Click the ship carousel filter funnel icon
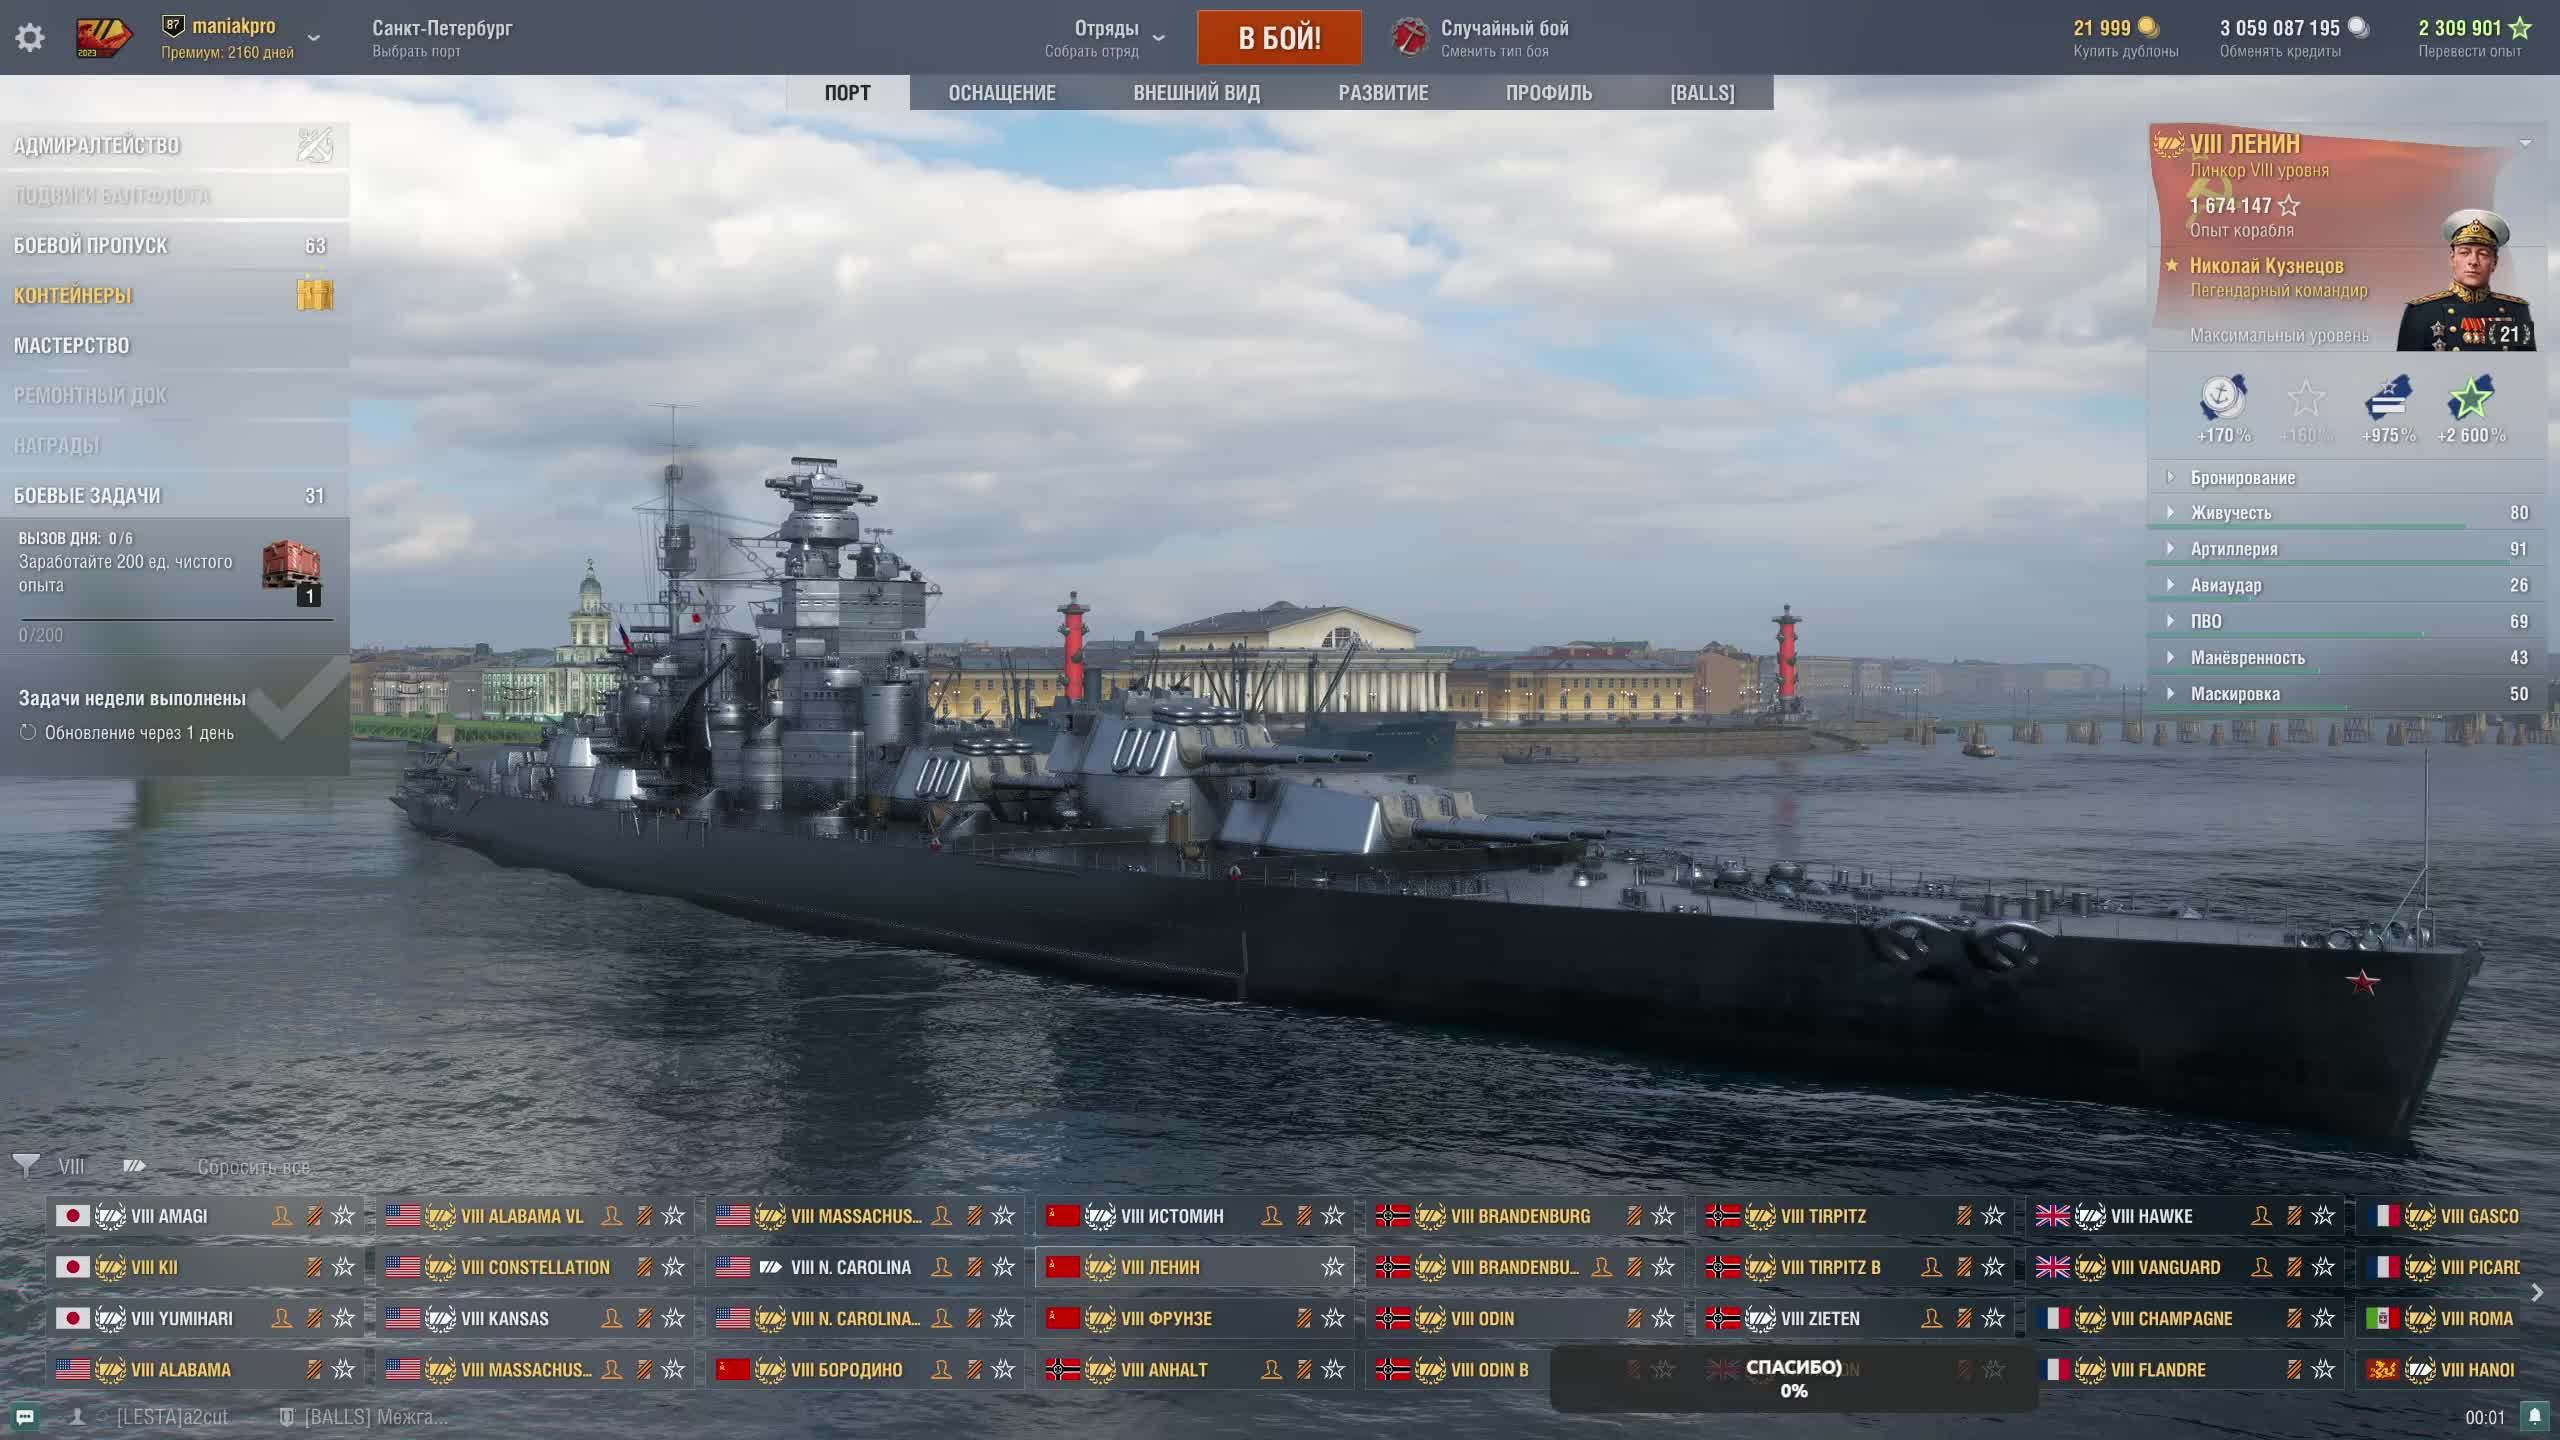The height and width of the screenshot is (1440, 2560). [26, 1166]
